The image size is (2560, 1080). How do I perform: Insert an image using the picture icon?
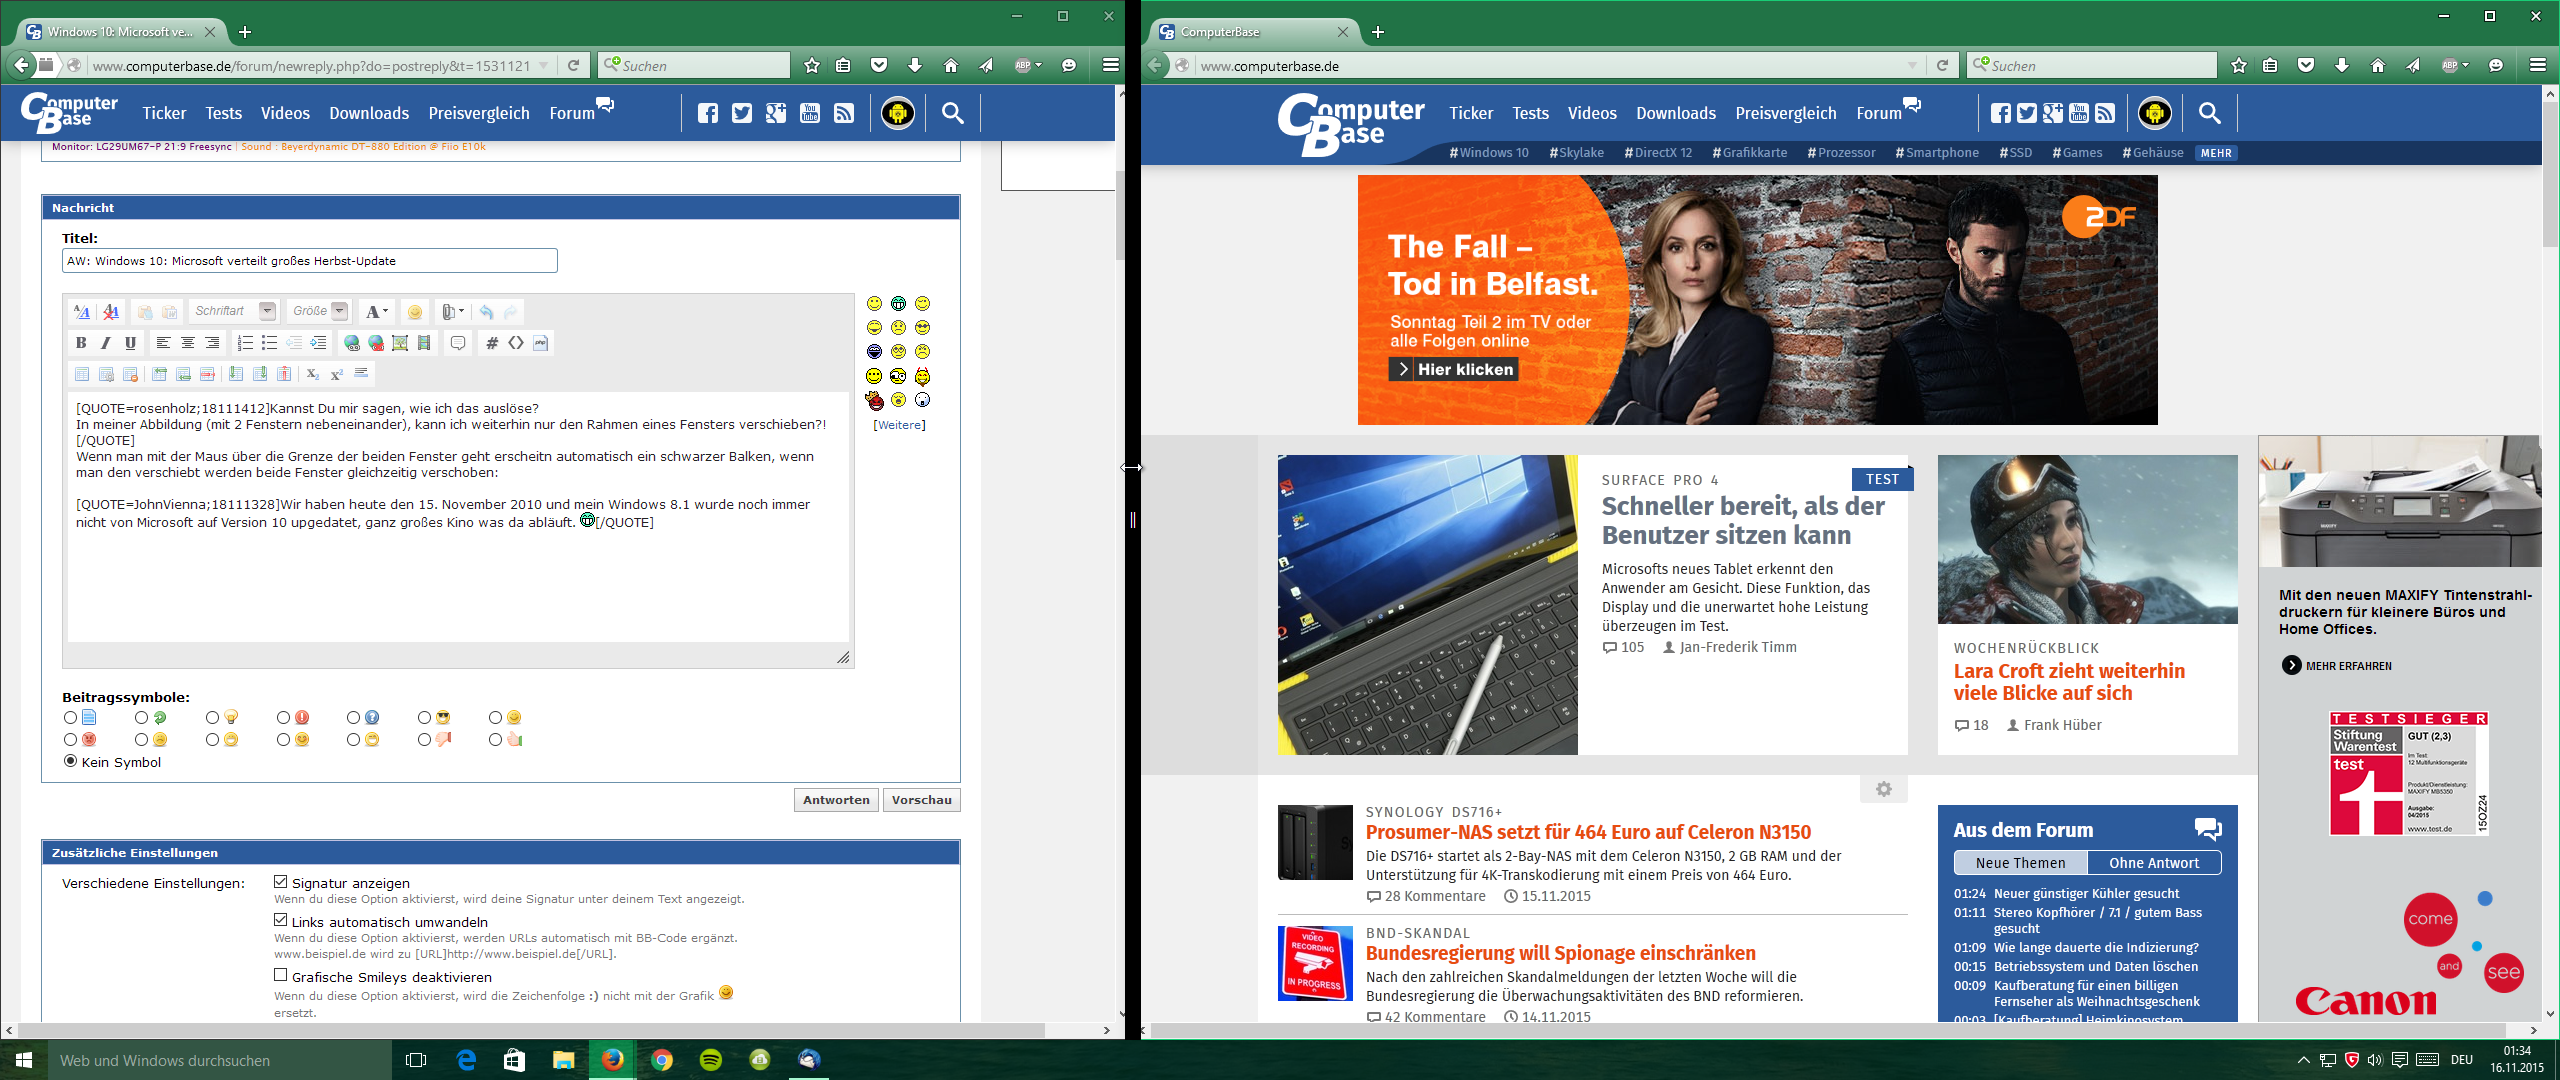click(400, 343)
